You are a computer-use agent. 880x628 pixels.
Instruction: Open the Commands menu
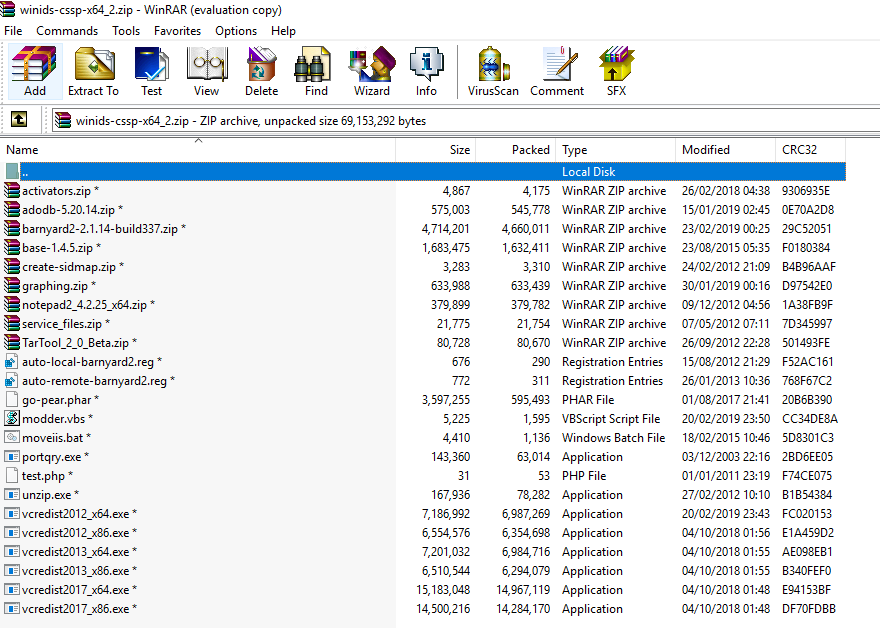pyautogui.click(x=66, y=30)
